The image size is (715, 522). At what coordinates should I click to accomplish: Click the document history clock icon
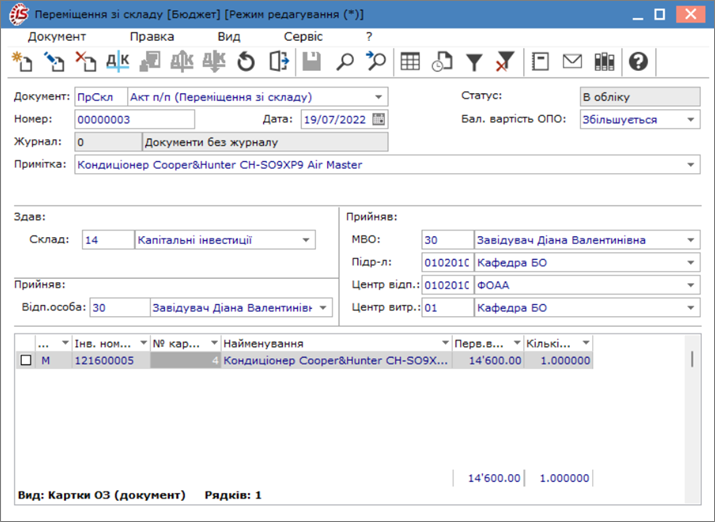[x=442, y=62]
